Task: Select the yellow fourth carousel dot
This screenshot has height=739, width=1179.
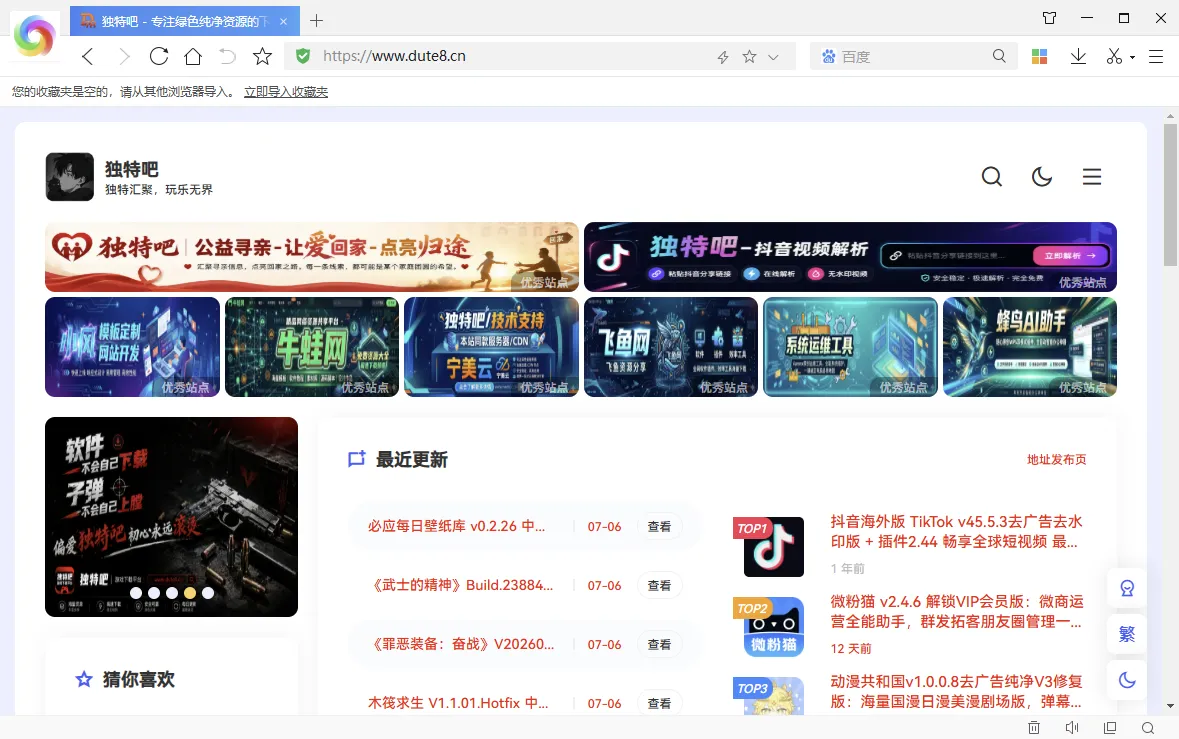Action: pyautogui.click(x=190, y=593)
